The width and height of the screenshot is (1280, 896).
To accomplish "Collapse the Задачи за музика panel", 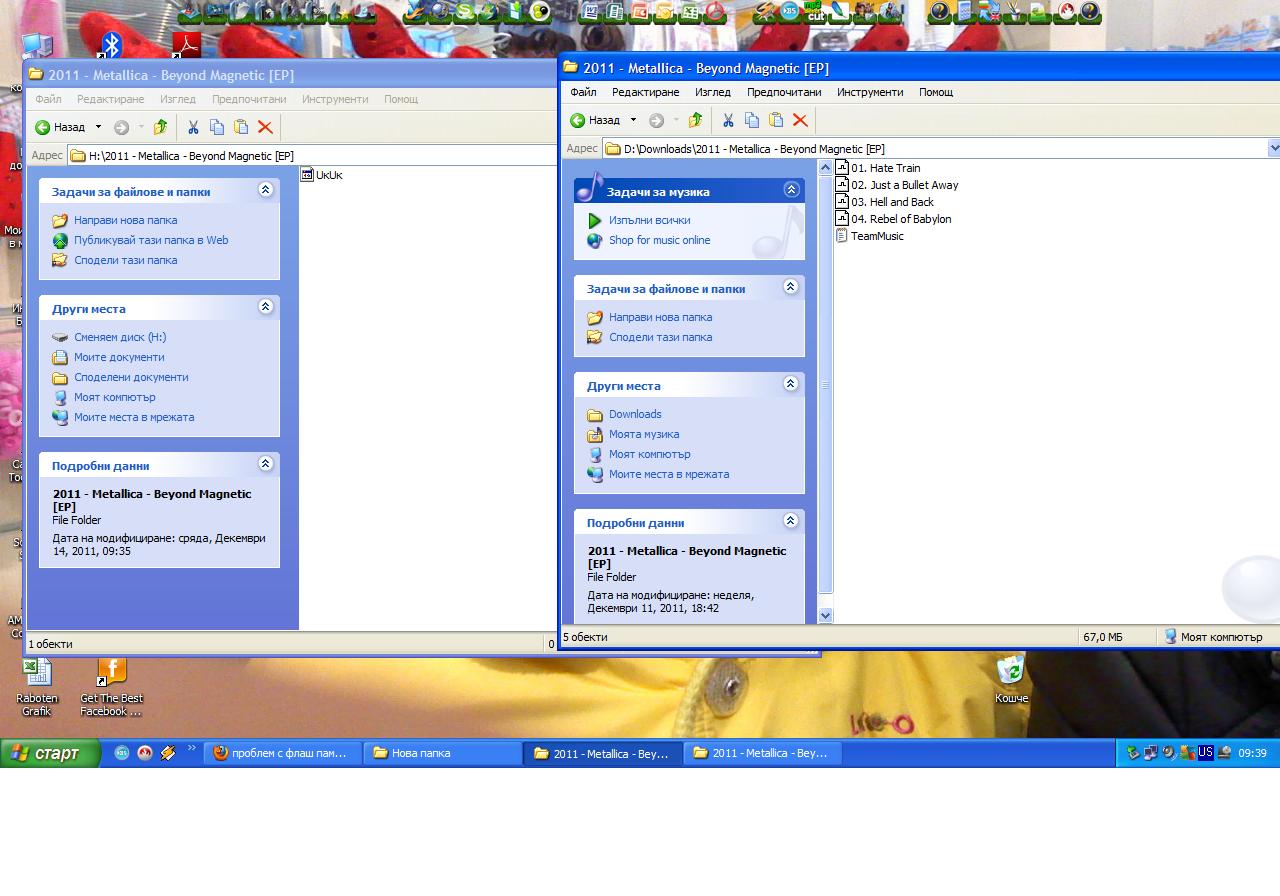I will (791, 190).
